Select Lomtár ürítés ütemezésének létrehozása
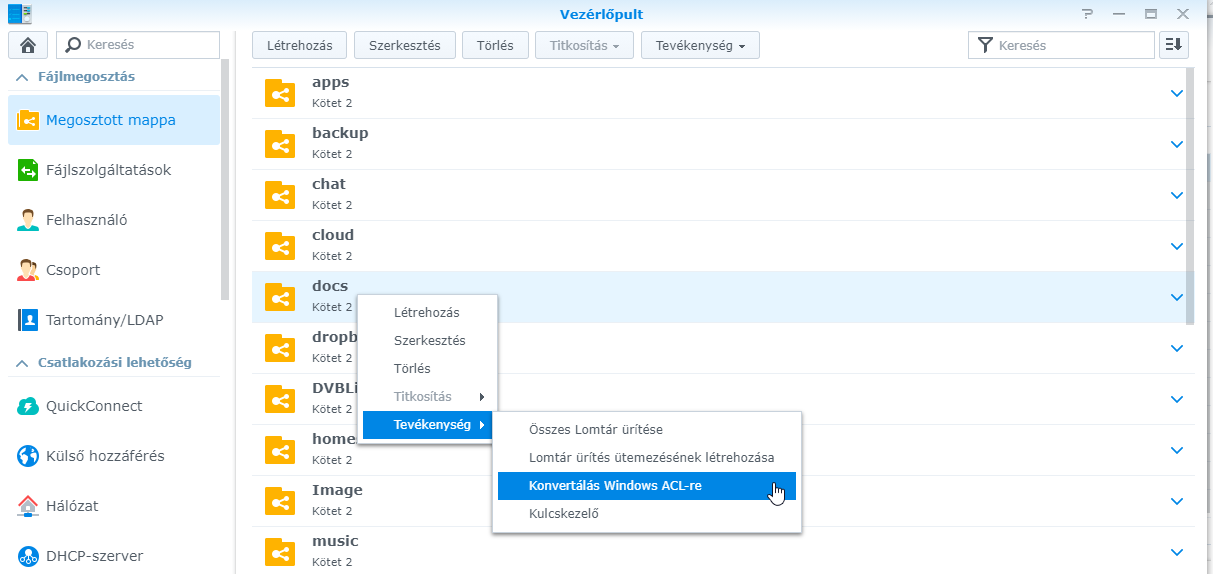Image resolution: width=1213 pixels, height=587 pixels. tap(647, 458)
